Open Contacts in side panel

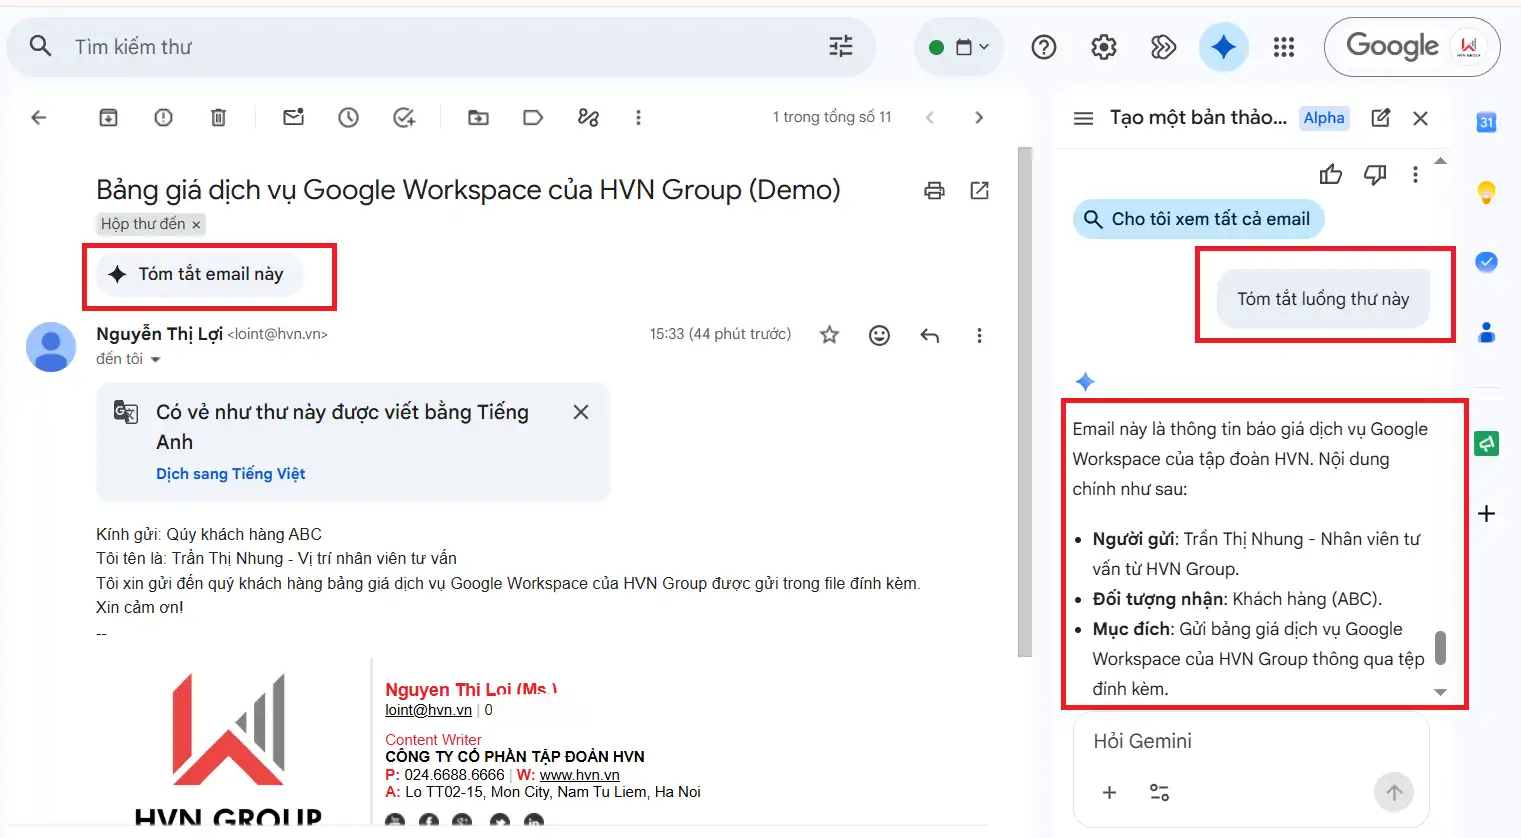coord(1487,332)
